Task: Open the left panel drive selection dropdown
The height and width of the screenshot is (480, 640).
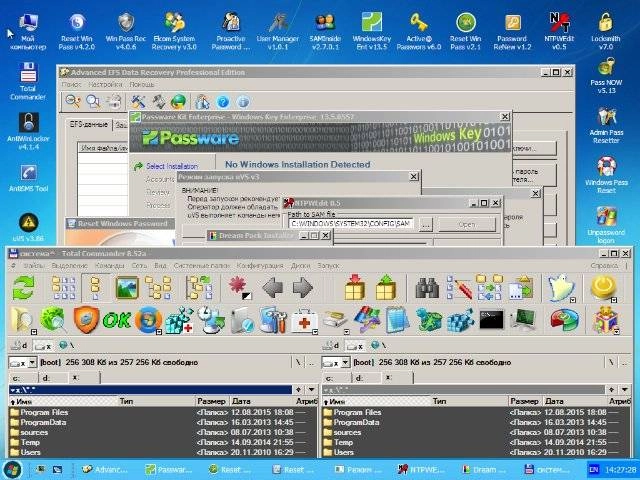Action: [x=32, y=362]
